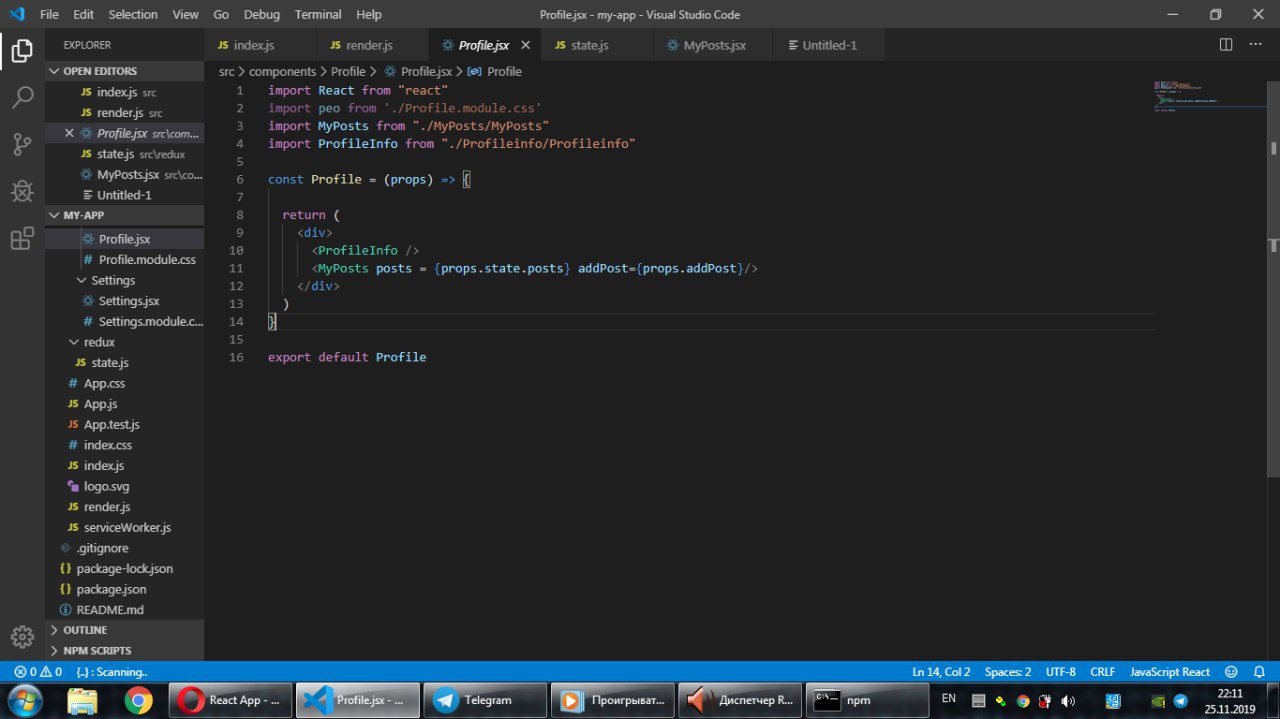
Task: Open the Source Control view icon
Action: coord(22,144)
